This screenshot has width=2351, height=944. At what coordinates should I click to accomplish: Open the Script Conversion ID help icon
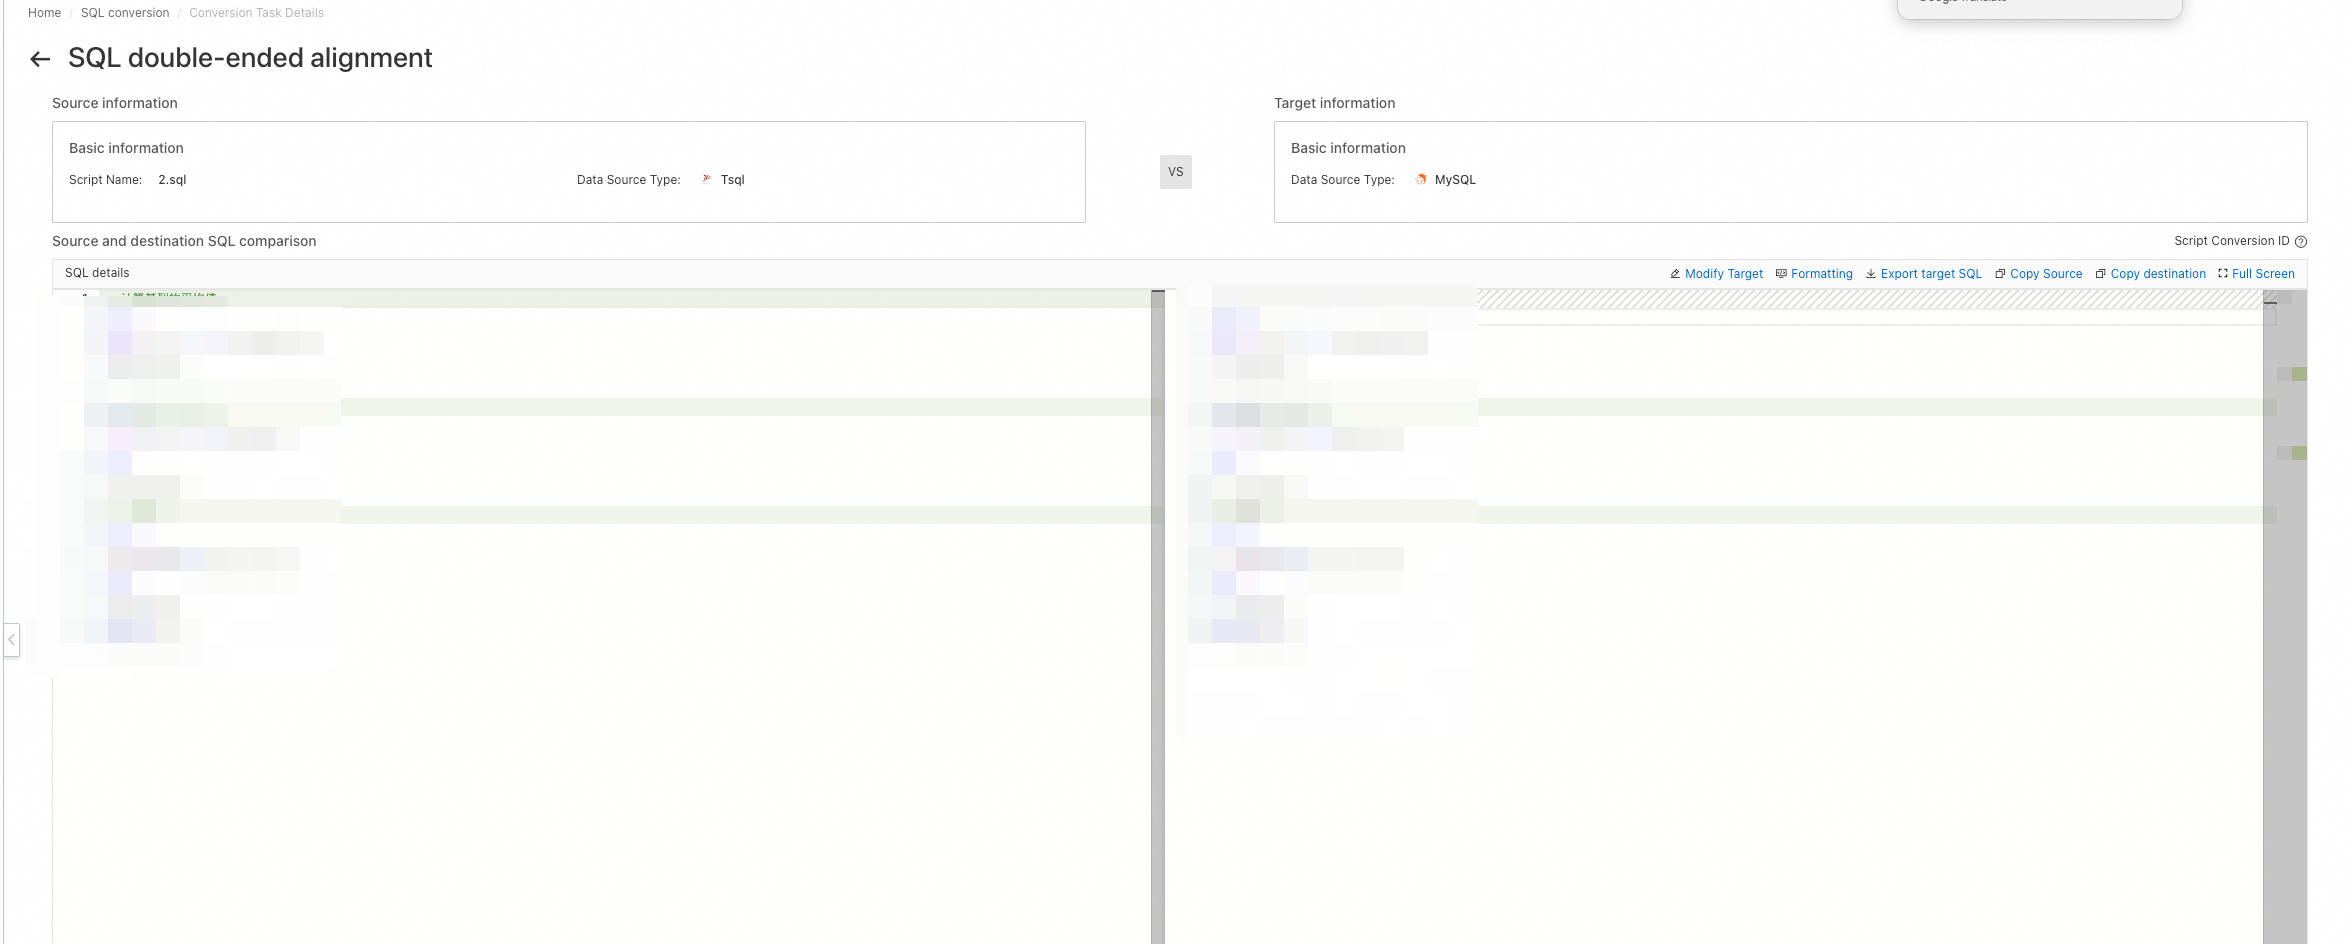2301,241
